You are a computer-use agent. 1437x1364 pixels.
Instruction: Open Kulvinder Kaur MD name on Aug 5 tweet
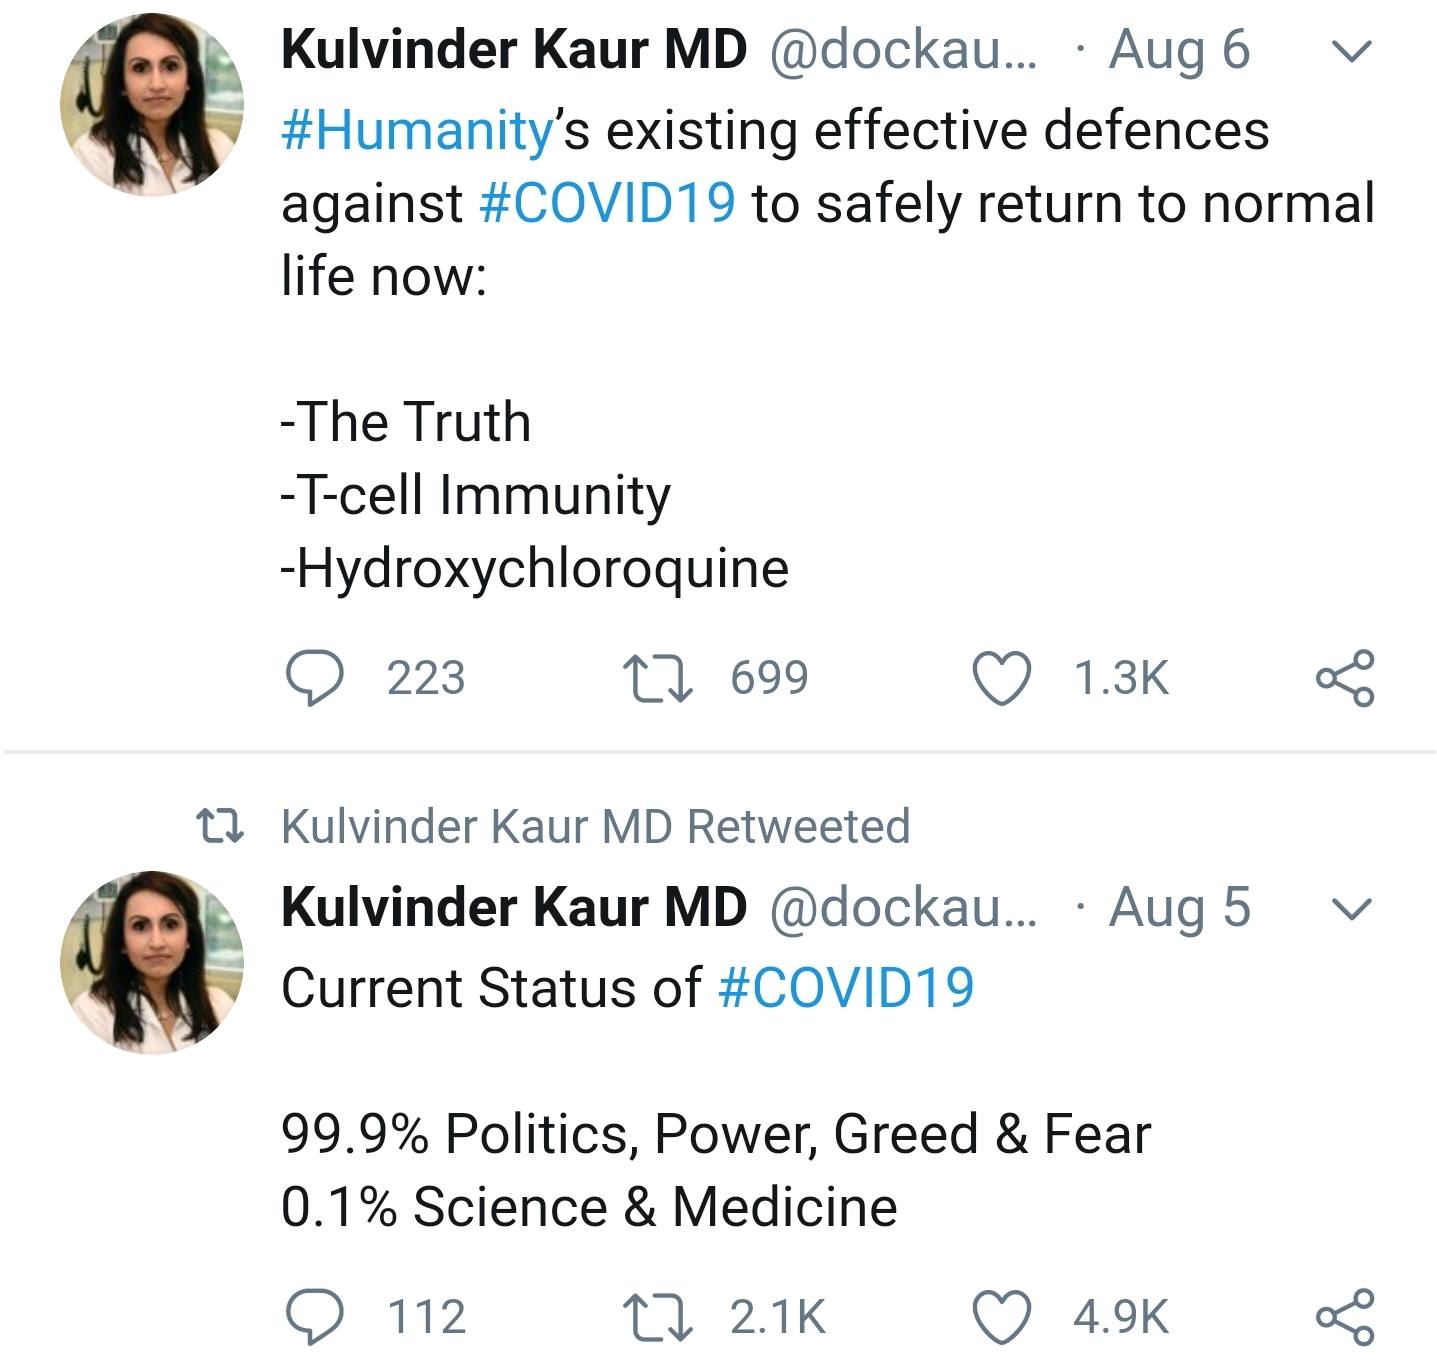tap(514, 906)
